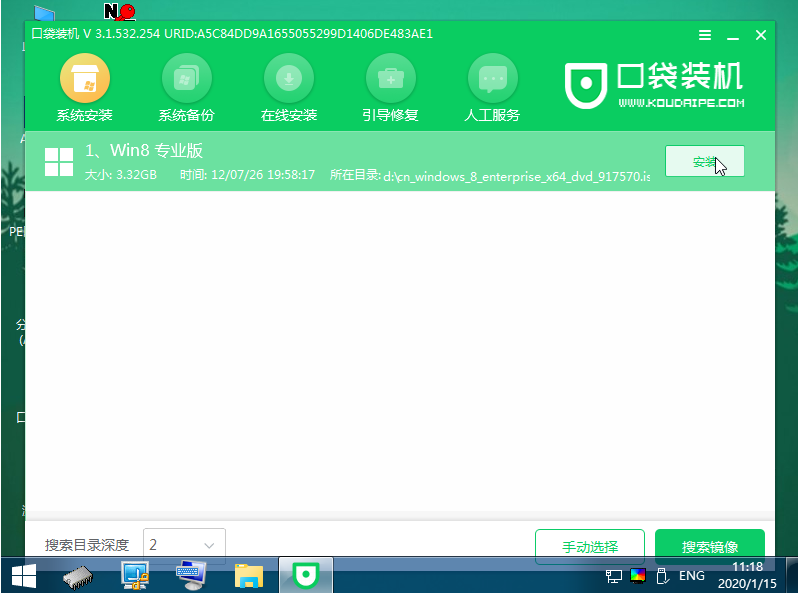
Task: Click the USB device tray icon
Action: click(x=662, y=576)
